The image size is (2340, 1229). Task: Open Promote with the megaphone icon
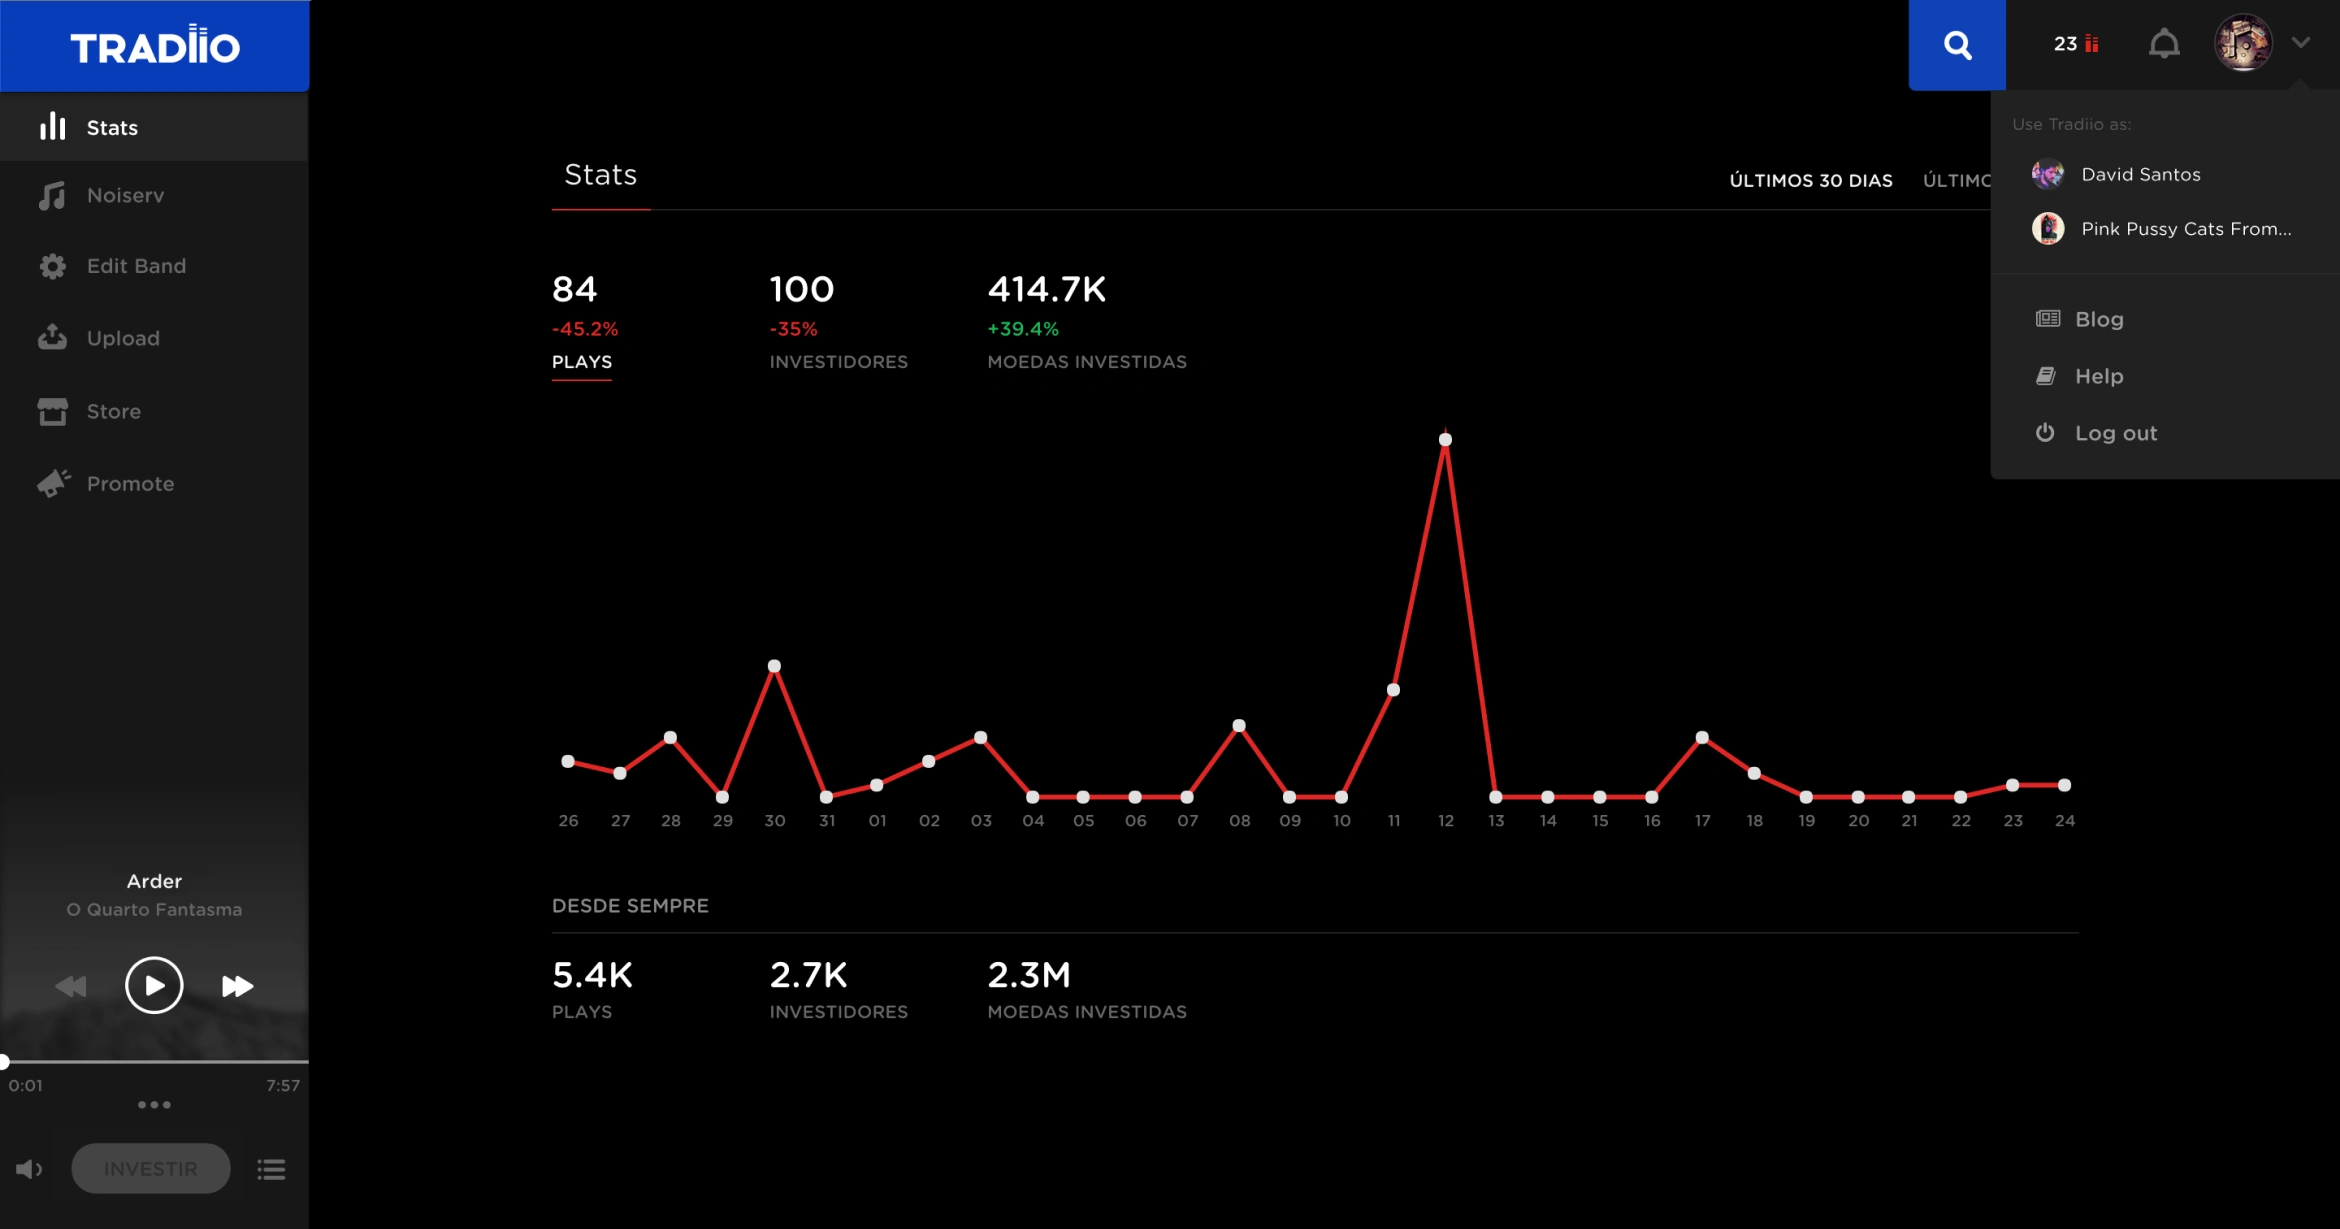coord(54,483)
